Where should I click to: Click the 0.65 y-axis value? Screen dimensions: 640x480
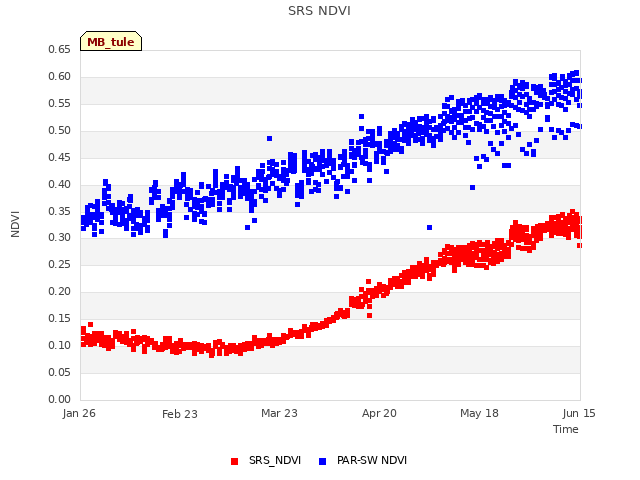(x=59, y=49)
